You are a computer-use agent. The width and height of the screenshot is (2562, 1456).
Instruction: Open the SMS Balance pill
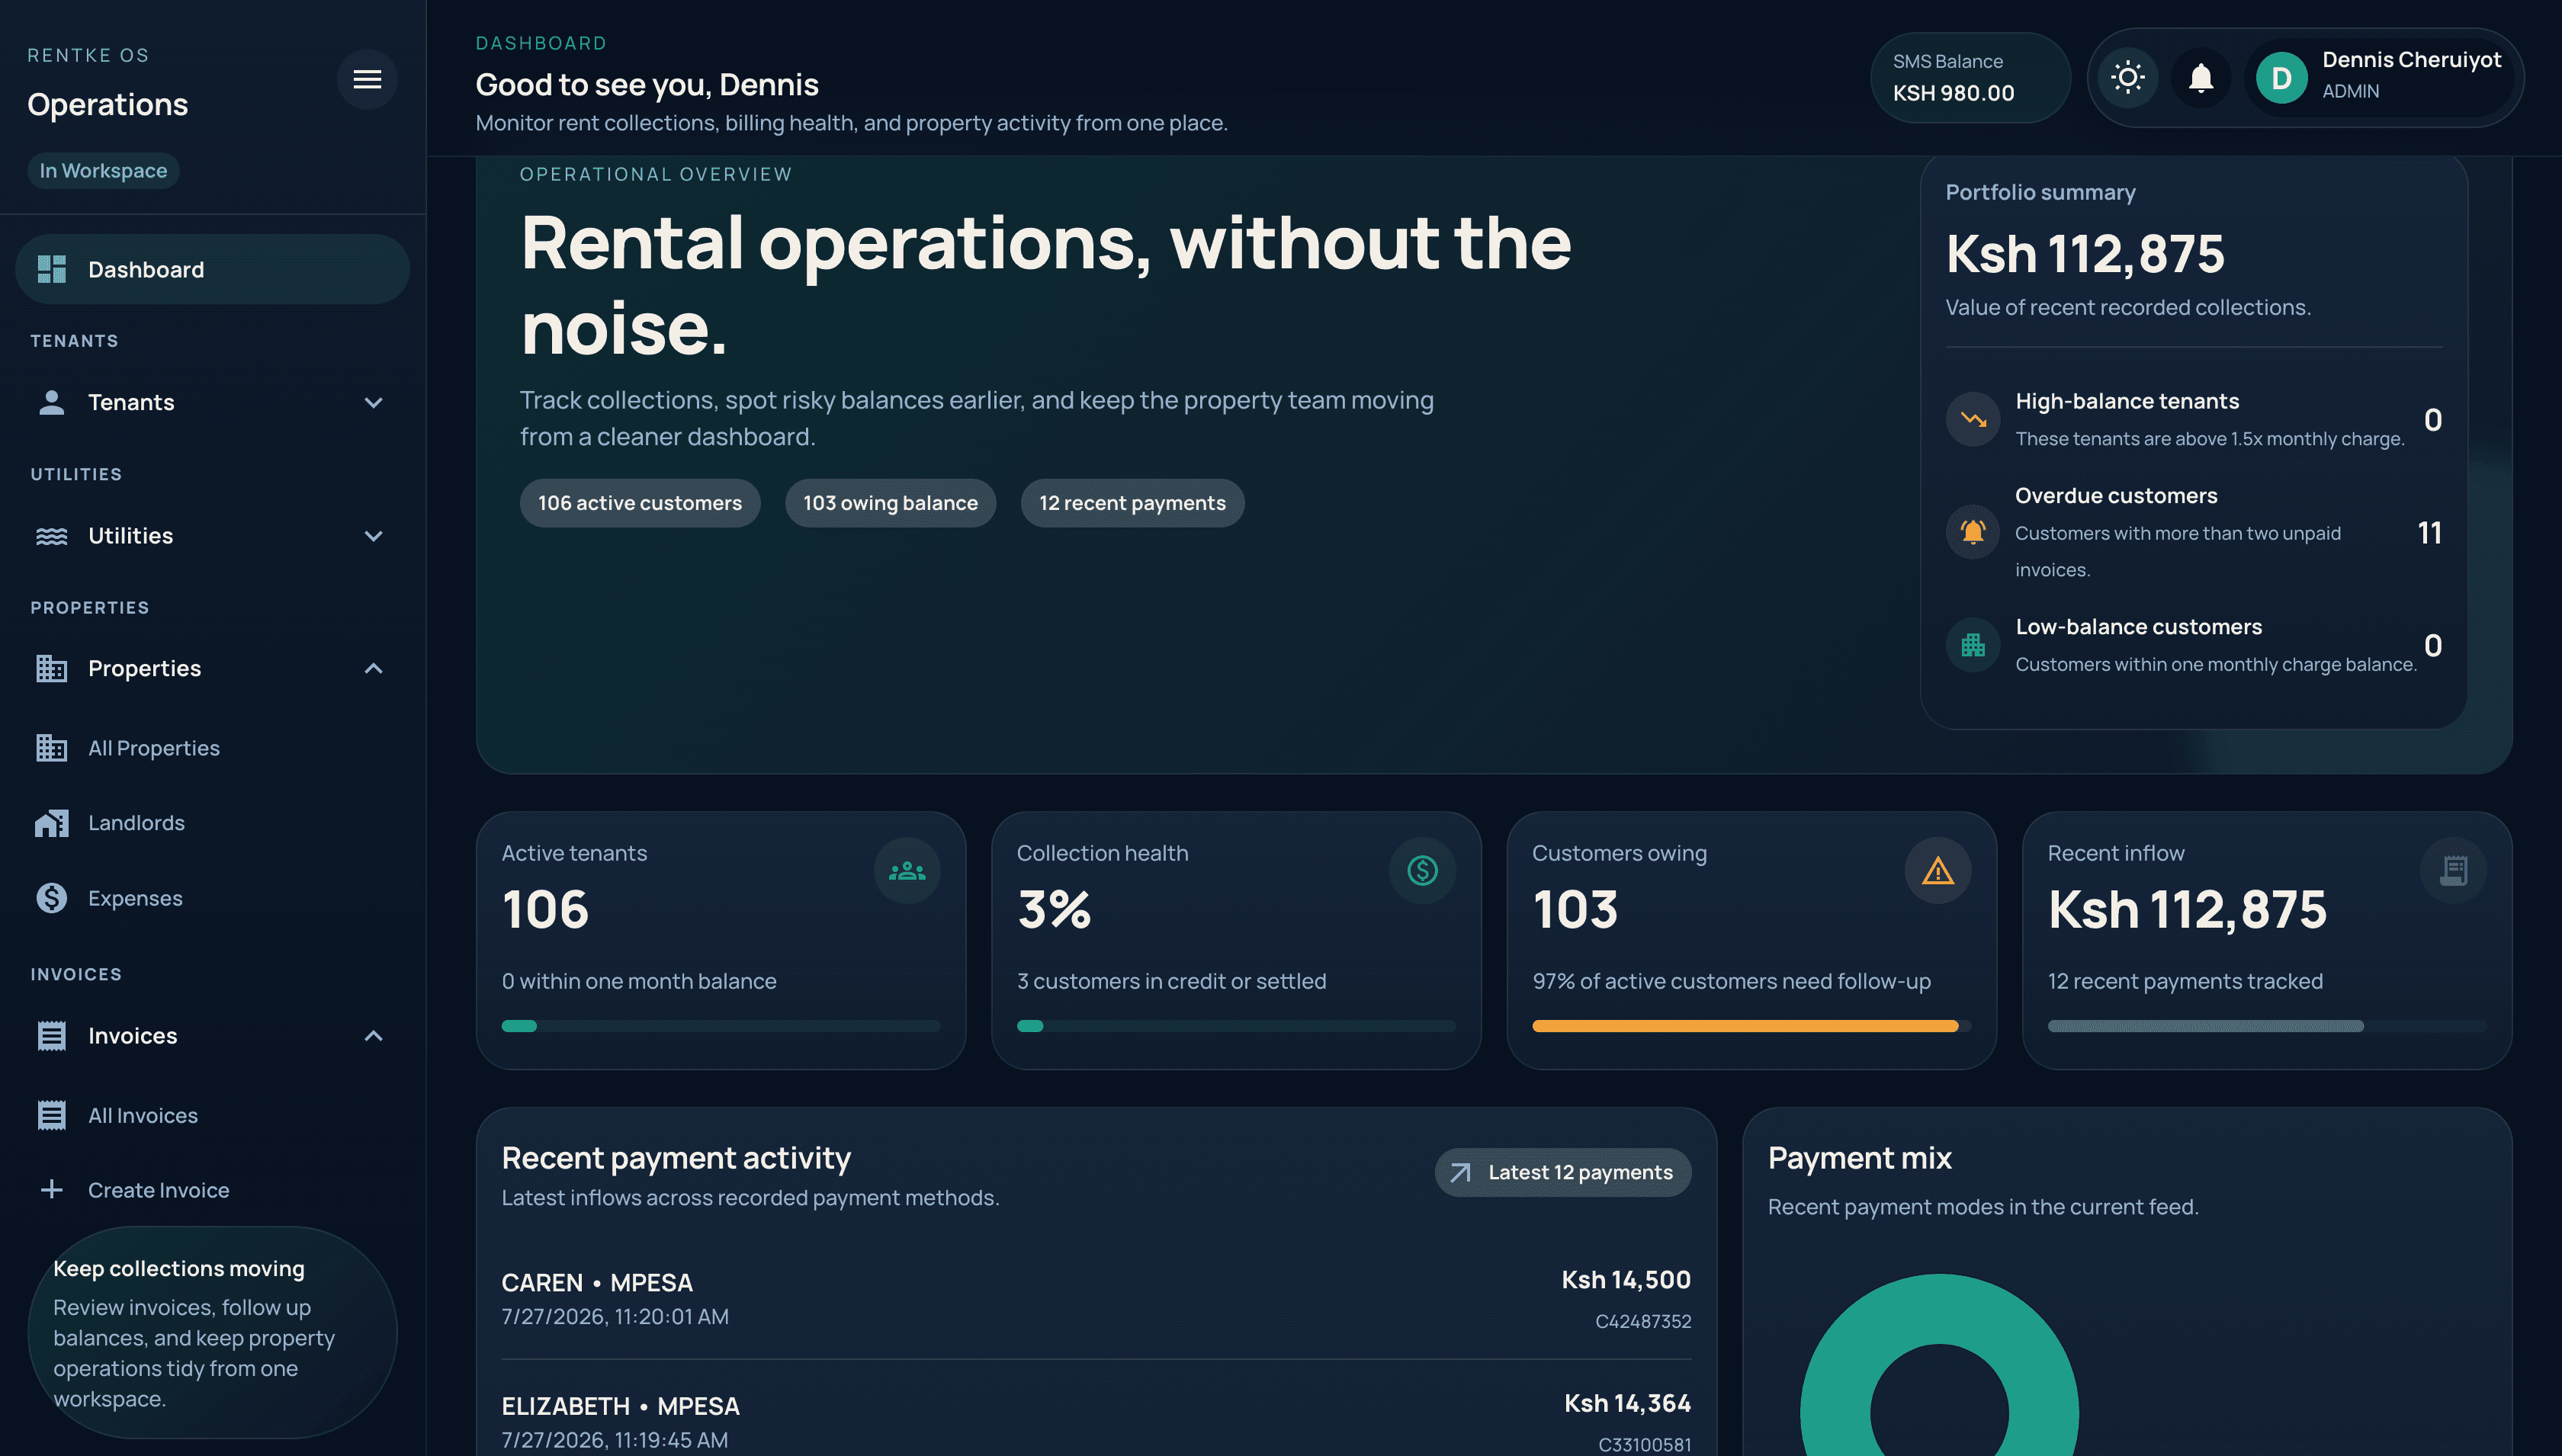(x=1970, y=77)
